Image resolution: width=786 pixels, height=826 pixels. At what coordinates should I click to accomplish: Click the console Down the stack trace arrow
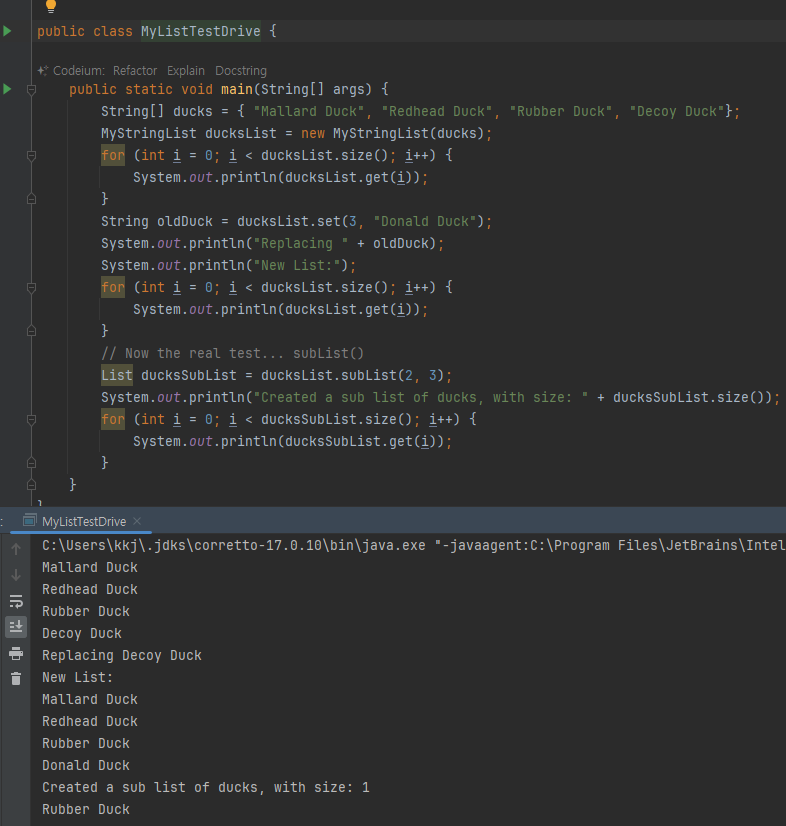tap(16, 575)
